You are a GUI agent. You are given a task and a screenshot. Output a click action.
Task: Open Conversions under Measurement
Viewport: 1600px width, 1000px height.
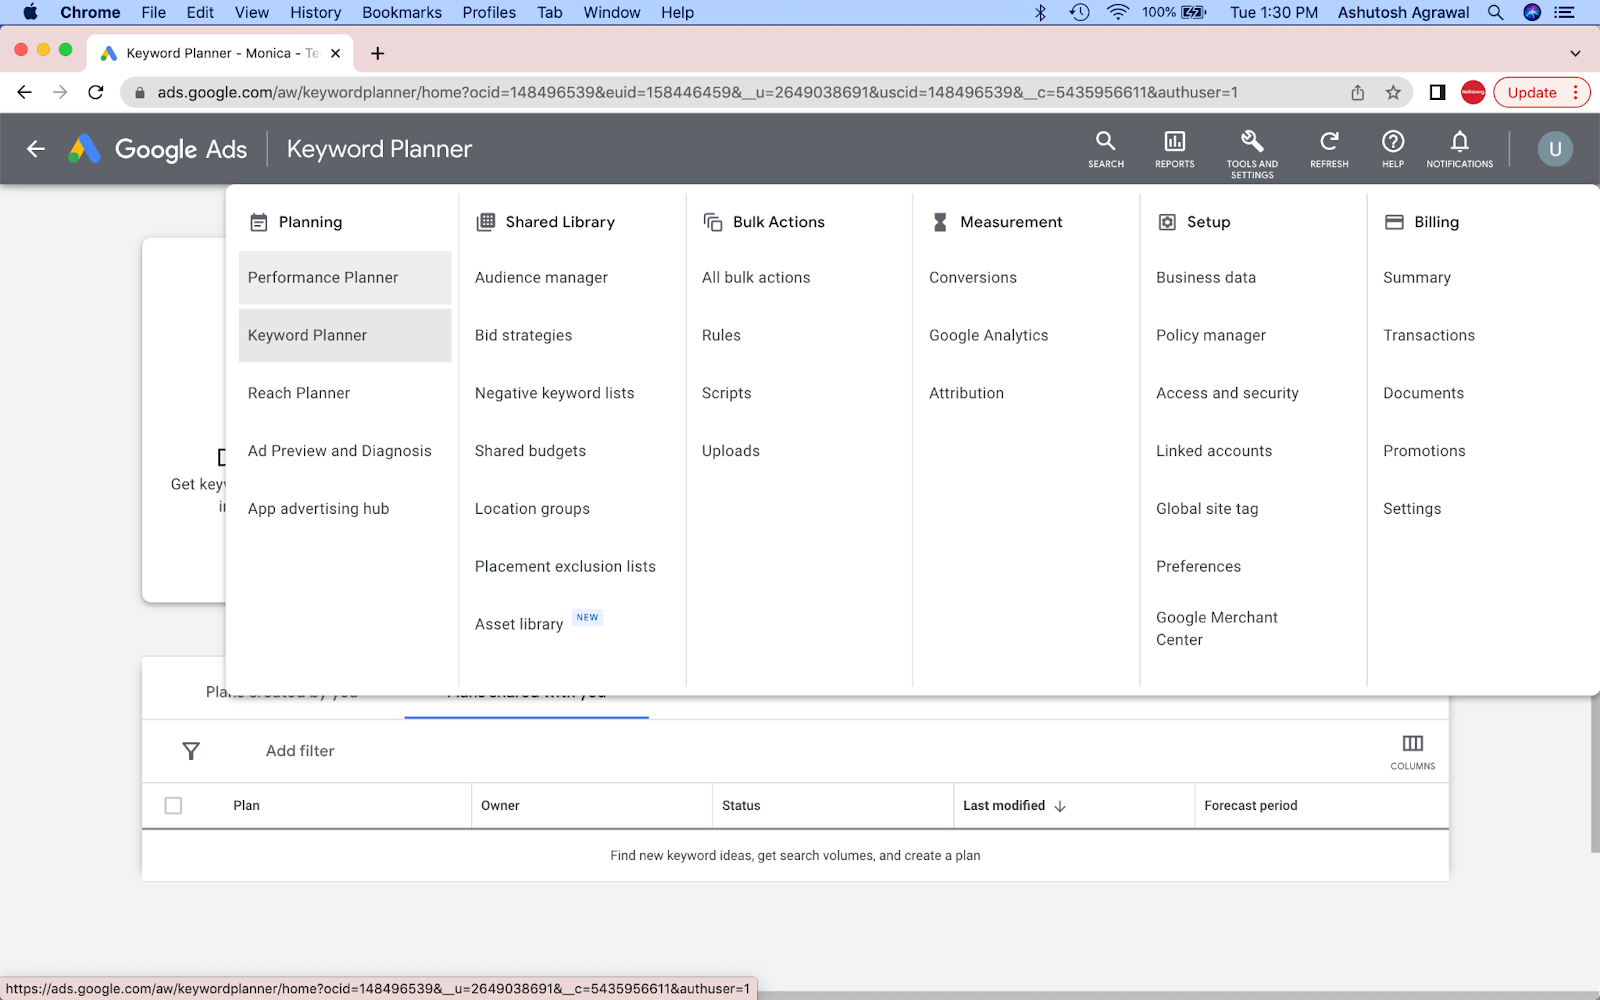[x=973, y=278]
